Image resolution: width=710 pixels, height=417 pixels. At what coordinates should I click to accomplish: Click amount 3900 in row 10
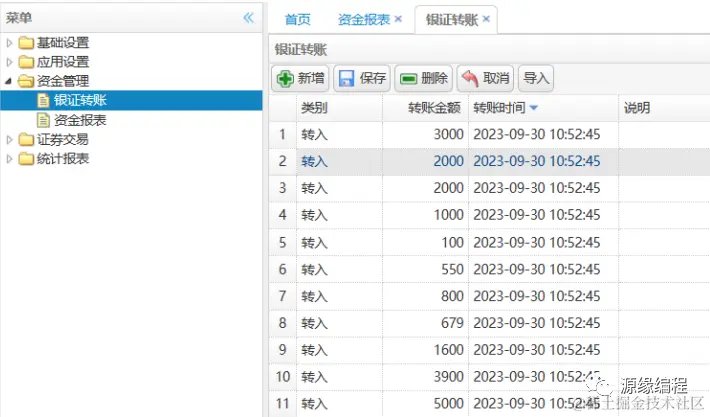(x=448, y=377)
